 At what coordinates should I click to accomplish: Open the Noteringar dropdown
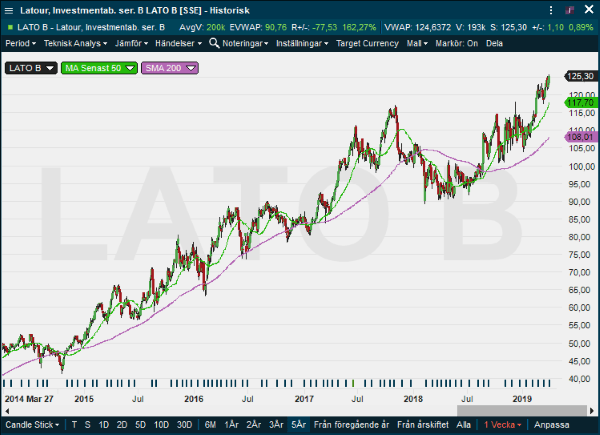pos(245,43)
